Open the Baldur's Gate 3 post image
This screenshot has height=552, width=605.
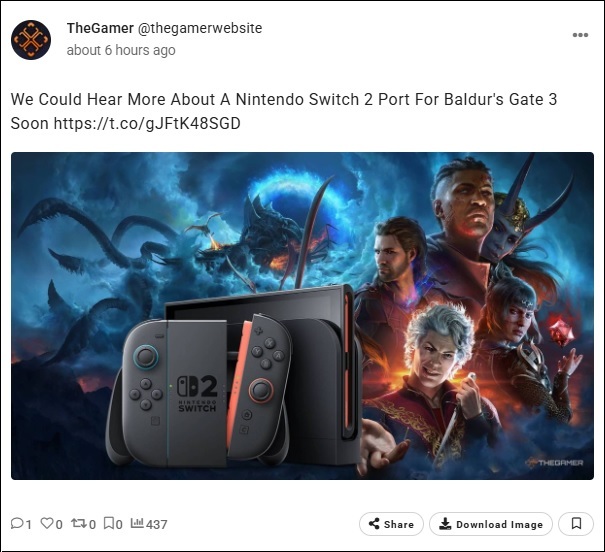coord(302,316)
